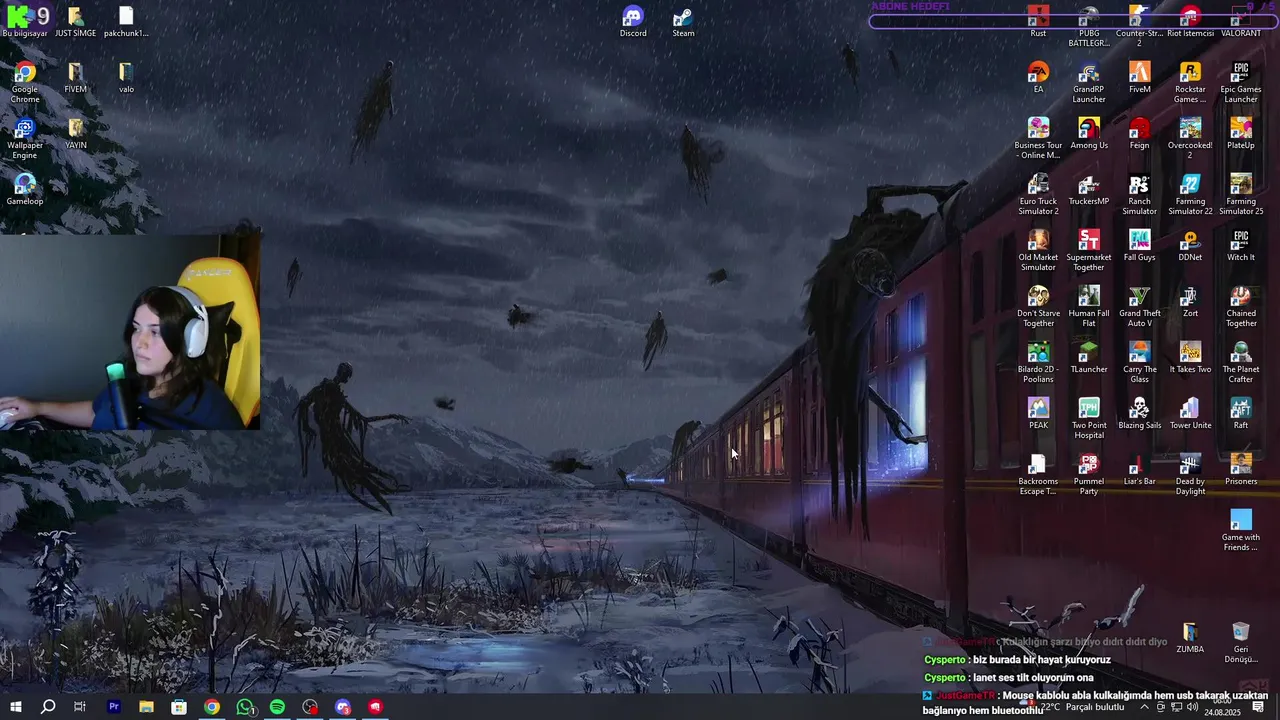This screenshot has height=720, width=1280.
Task: Open Premiere Pro from the taskbar
Action: [113, 707]
